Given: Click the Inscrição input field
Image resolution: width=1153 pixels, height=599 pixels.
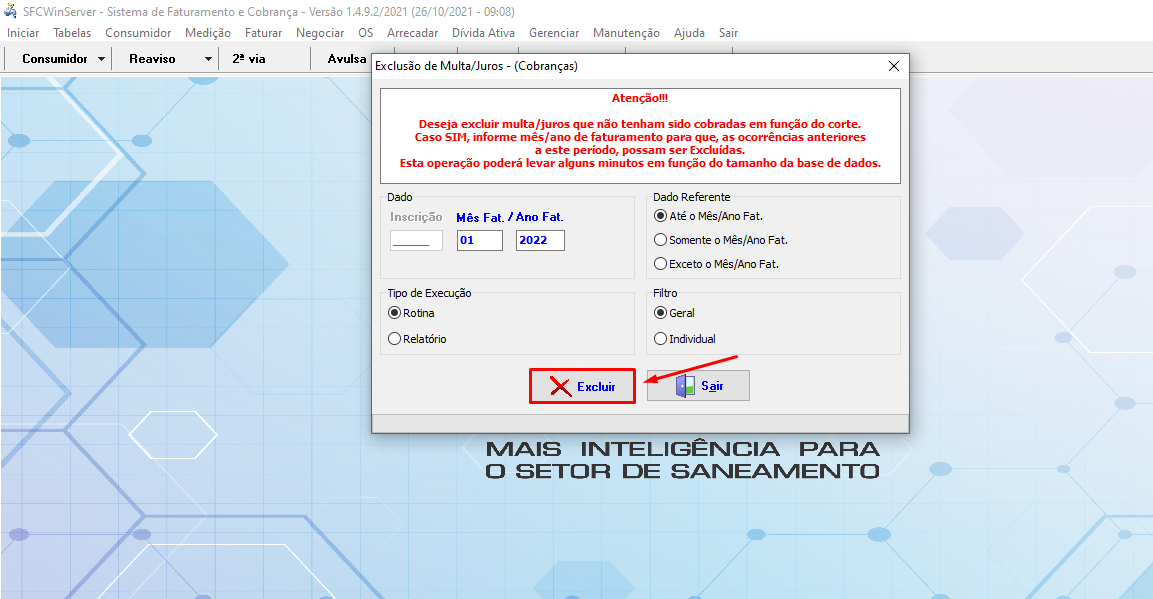Looking at the screenshot, I should coord(415,241).
